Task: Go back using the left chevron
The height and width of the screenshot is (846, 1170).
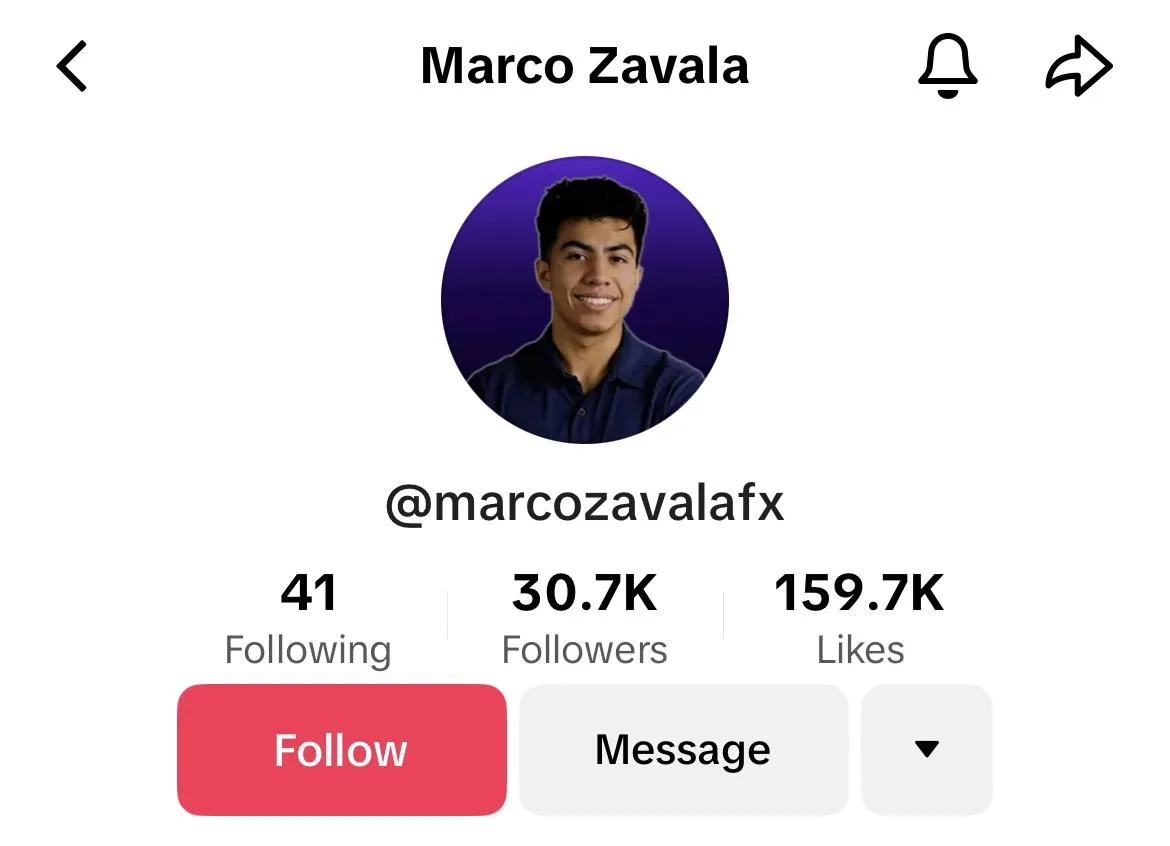Action: (72, 66)
